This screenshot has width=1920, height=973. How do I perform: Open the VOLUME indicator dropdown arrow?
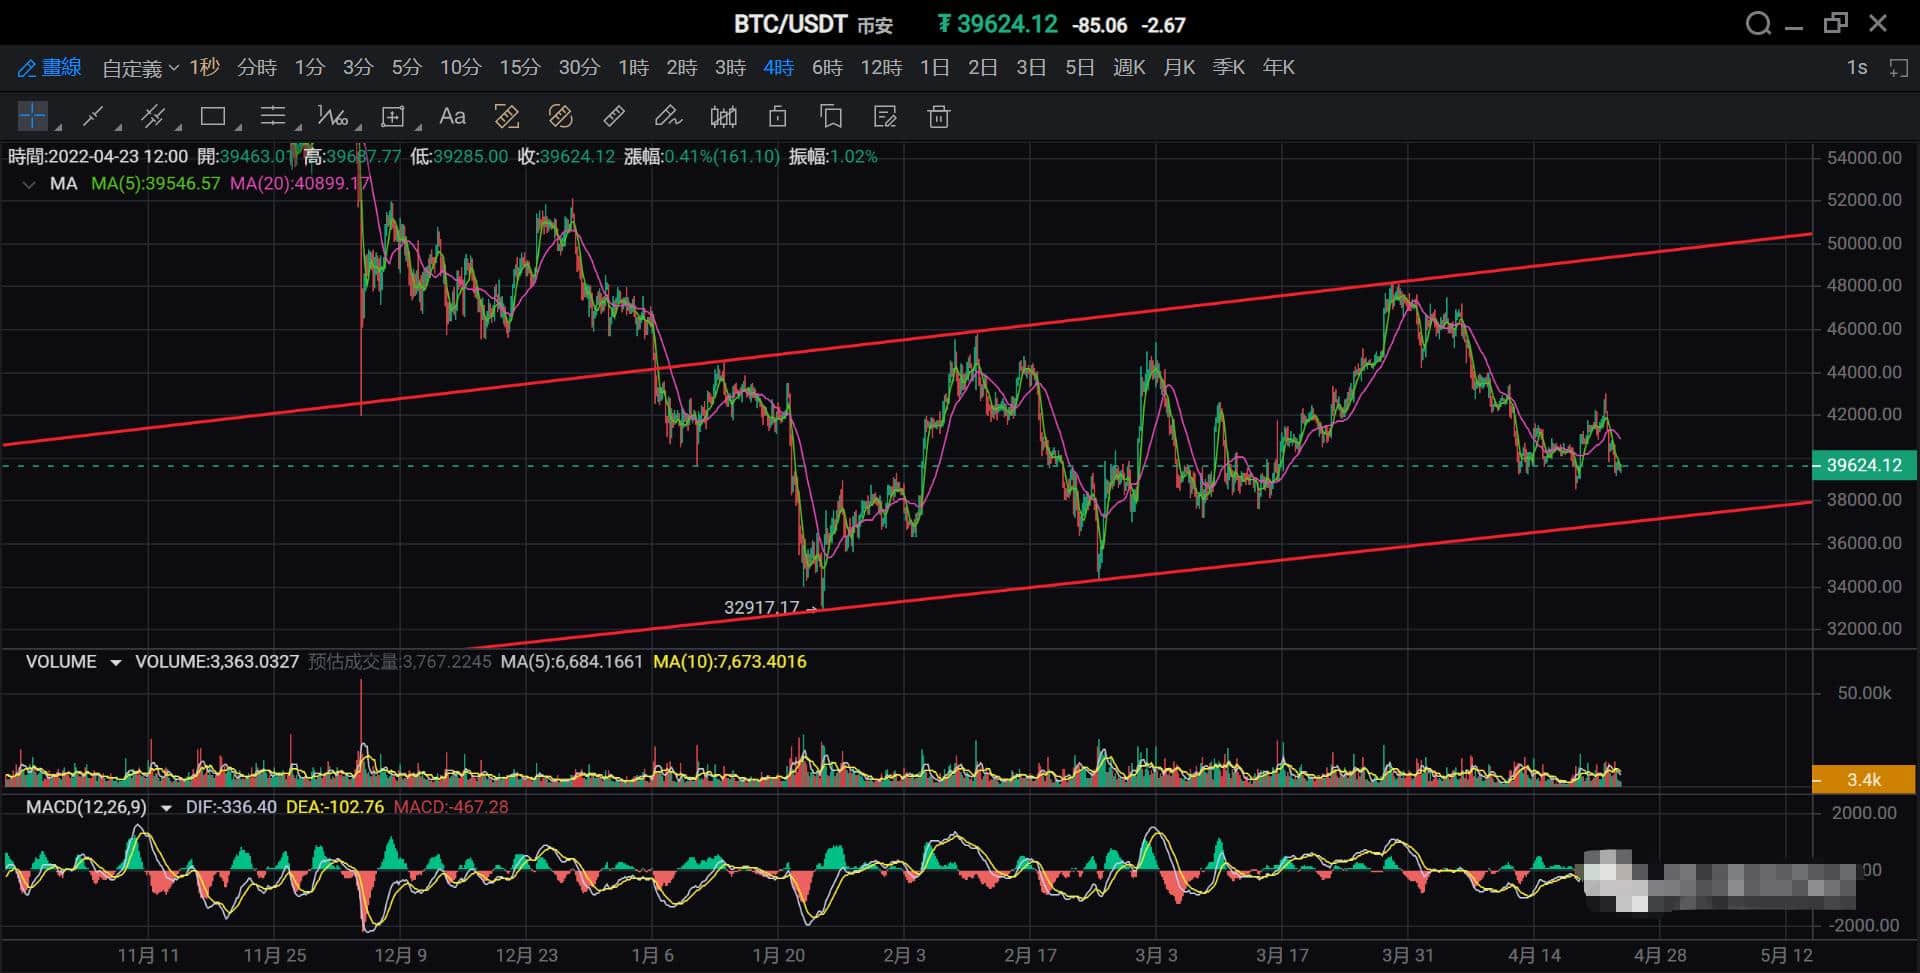(x=115, y=662)
